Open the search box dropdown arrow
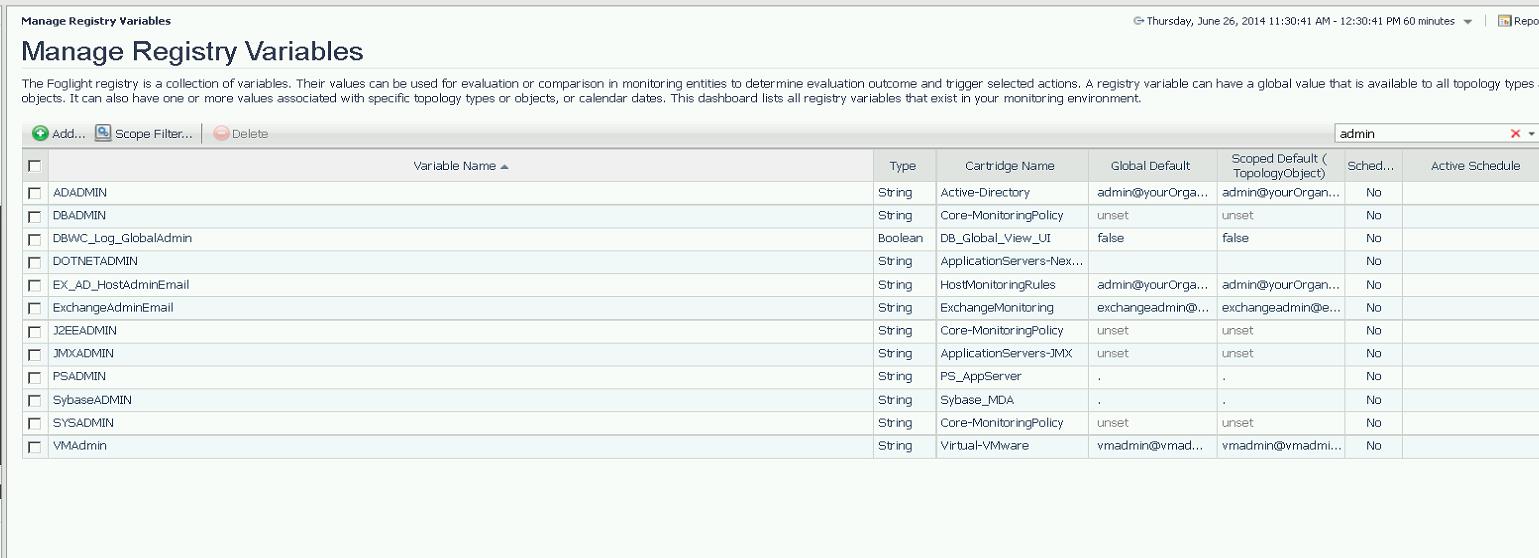Viewport: 1539px width, 558px height. (x=1531, y=134)
